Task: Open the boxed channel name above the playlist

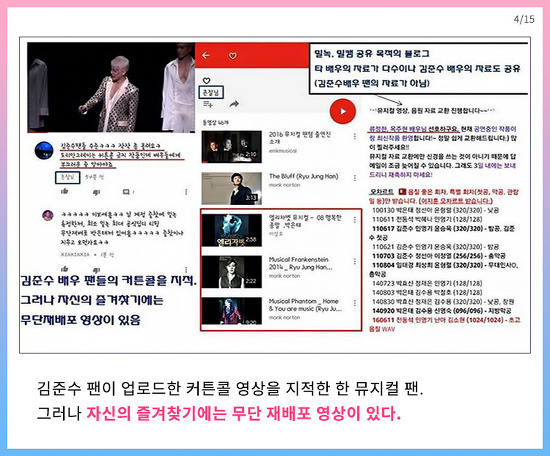Action: pos(211,92)
